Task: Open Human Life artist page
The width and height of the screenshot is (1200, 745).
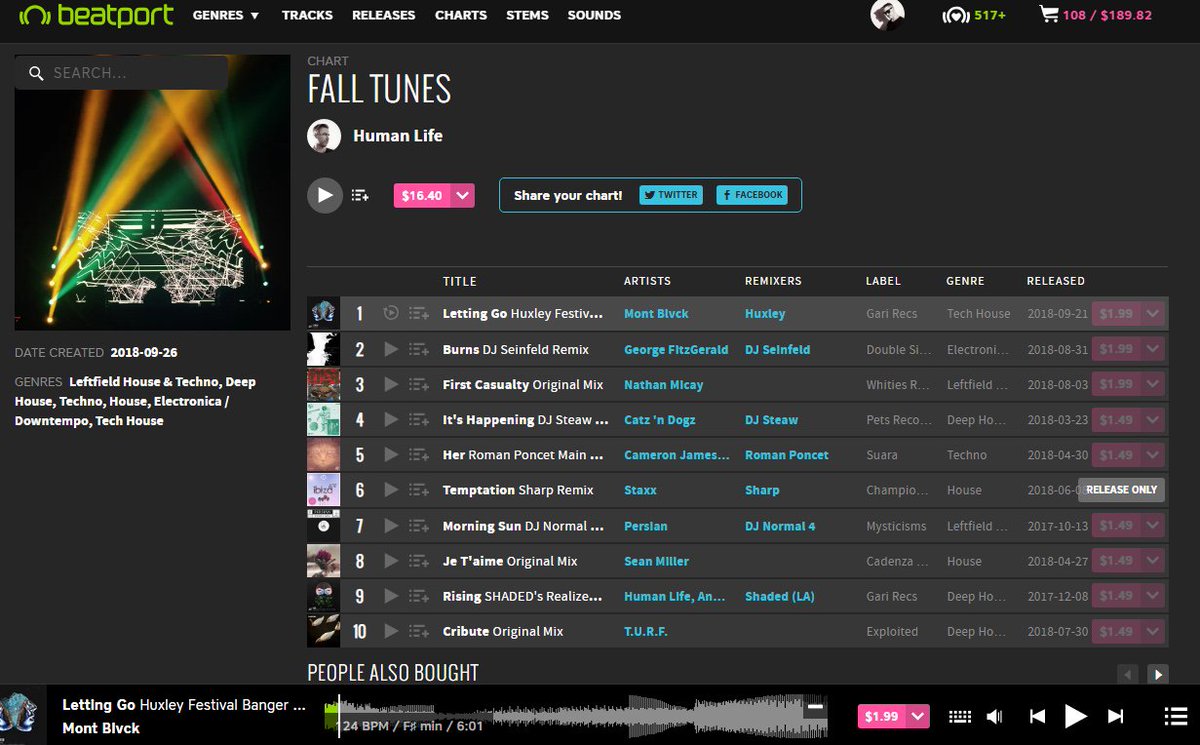Action: pyautogui.click(x=397, y=136)
